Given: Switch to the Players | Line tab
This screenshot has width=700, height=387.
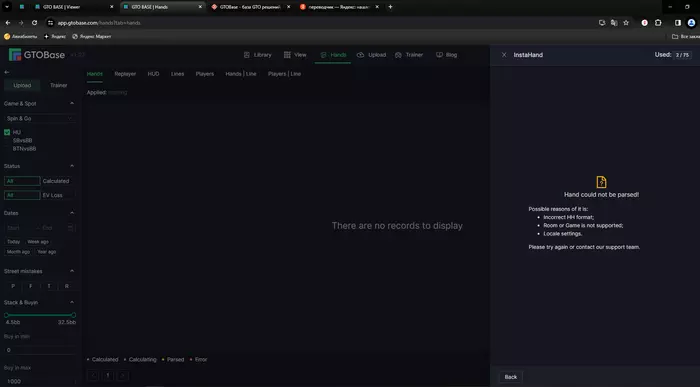Looking at the screenshot, I should click(284, 74).
